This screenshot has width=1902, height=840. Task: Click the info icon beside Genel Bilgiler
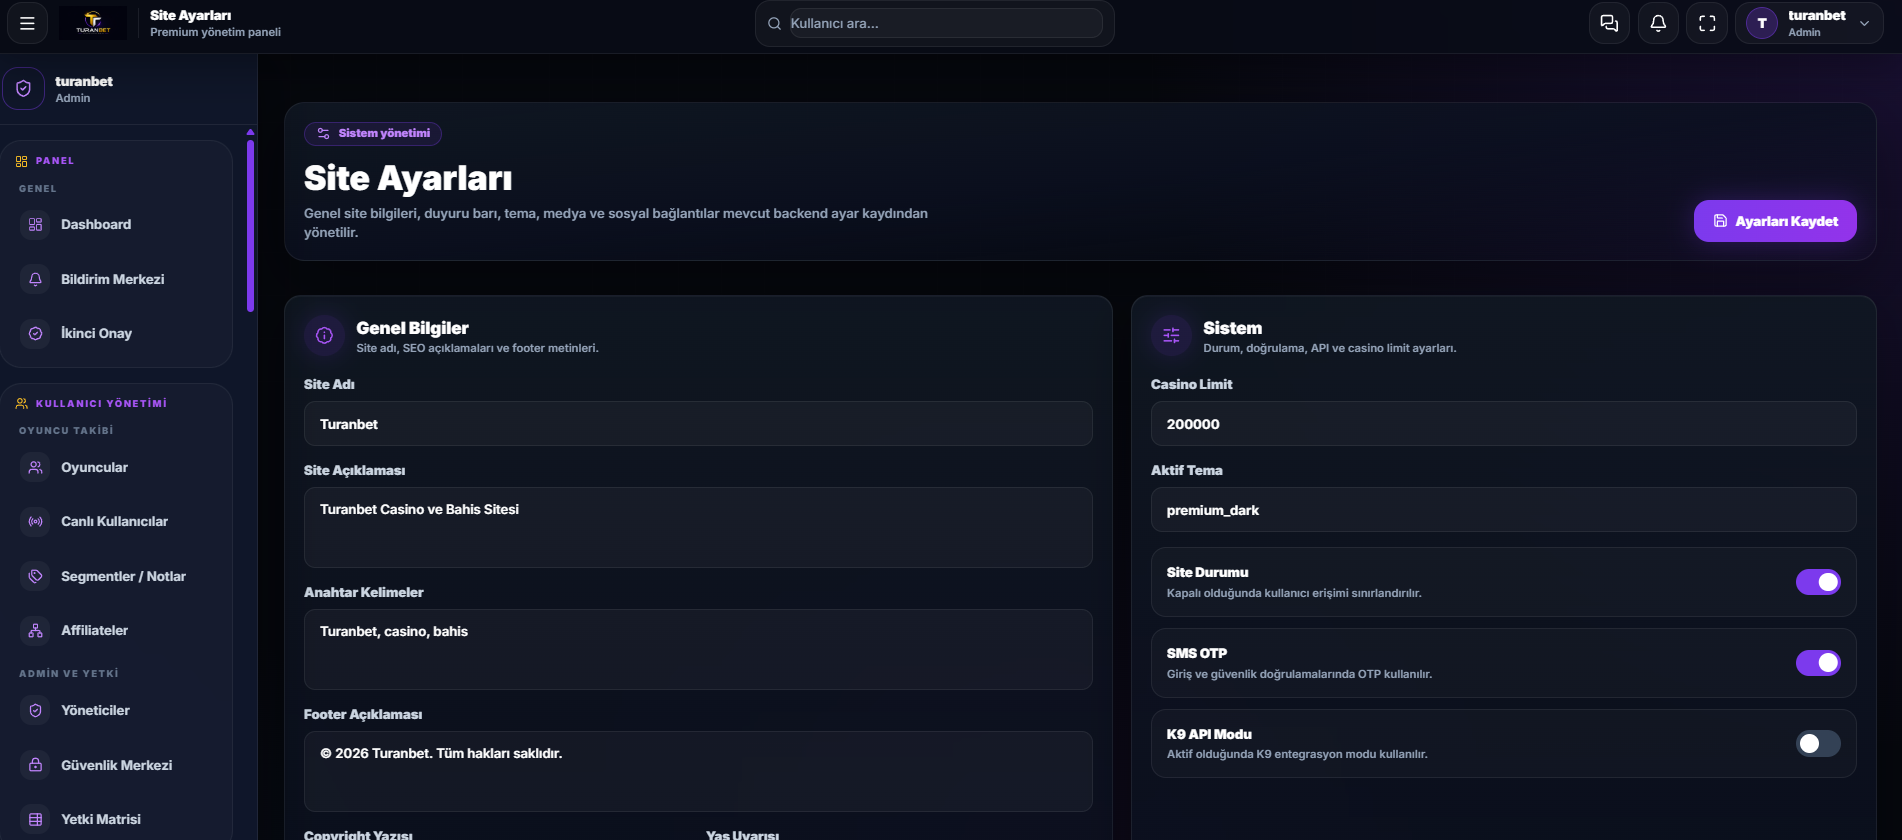(324, 336)
